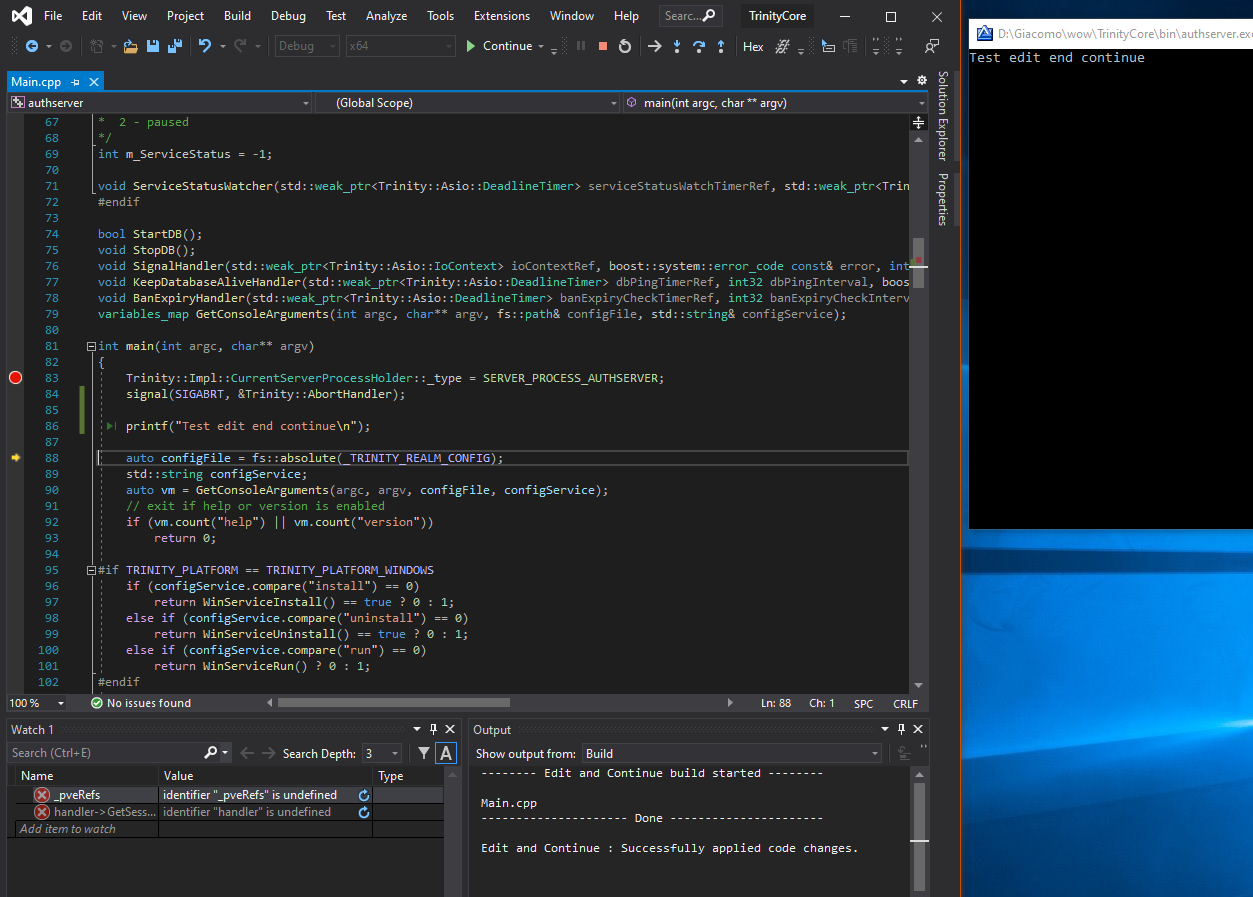The height and width of the screenshot is (897, 1253).
Task: Toggle match case in the Watch search
Action: tap(445, 752)
